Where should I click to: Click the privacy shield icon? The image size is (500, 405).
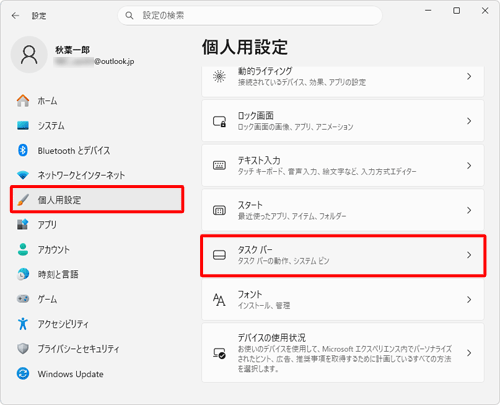coord(23,349)
